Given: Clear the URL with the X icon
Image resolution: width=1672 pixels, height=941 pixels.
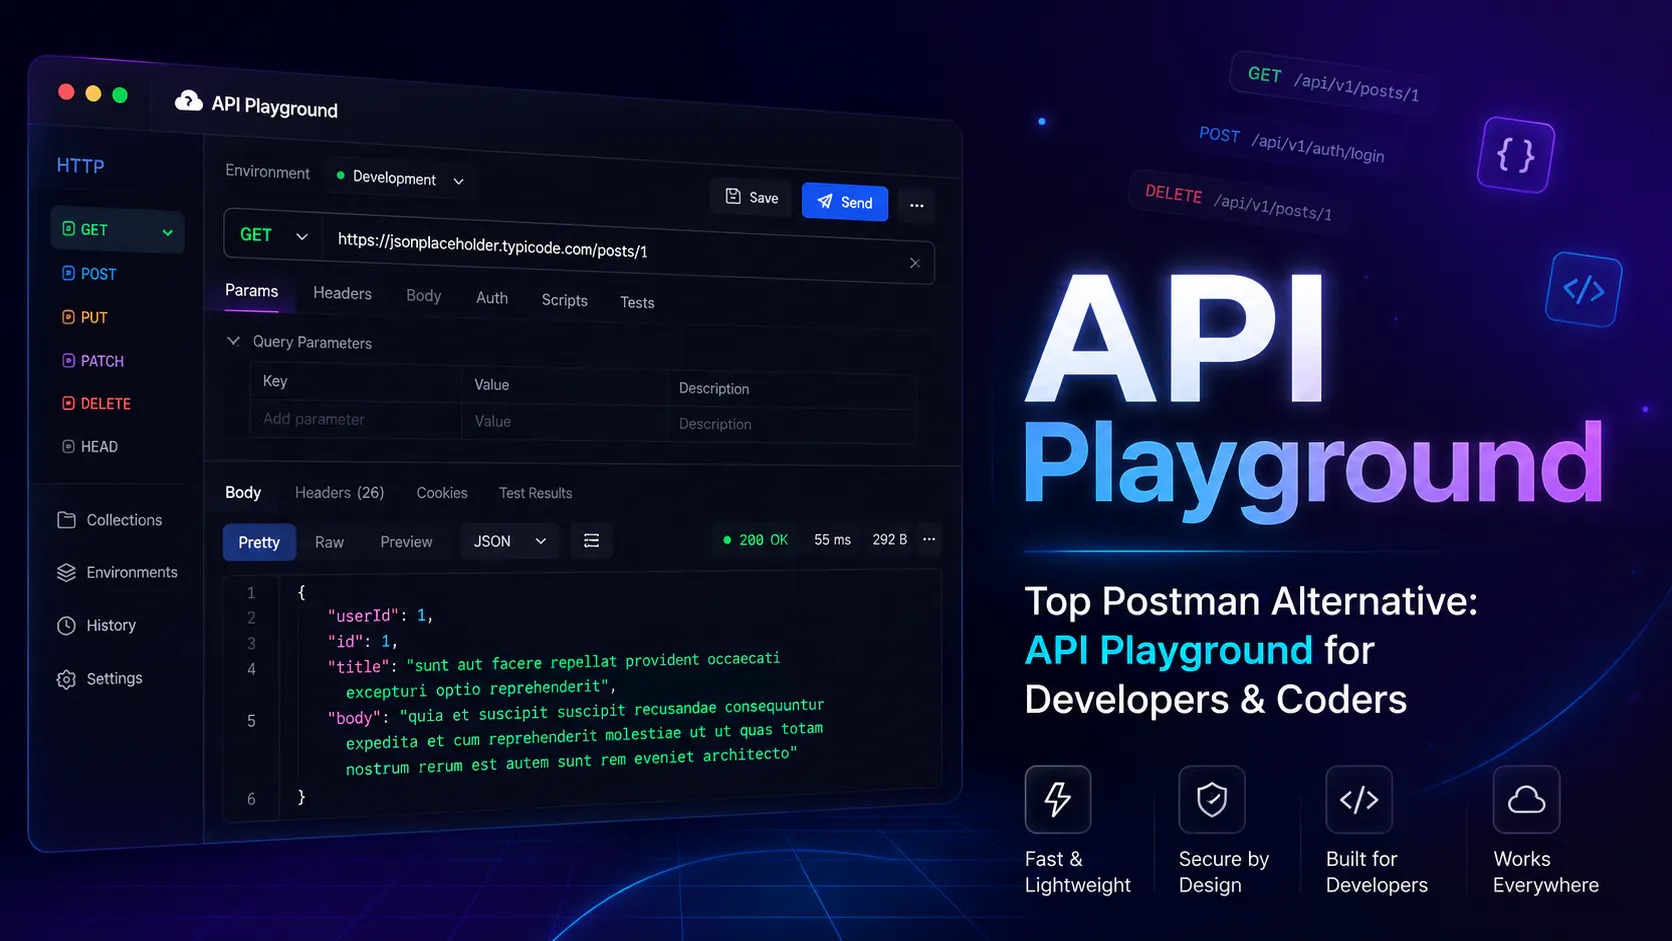Looking at the screenshot, I should coord(914,263).
